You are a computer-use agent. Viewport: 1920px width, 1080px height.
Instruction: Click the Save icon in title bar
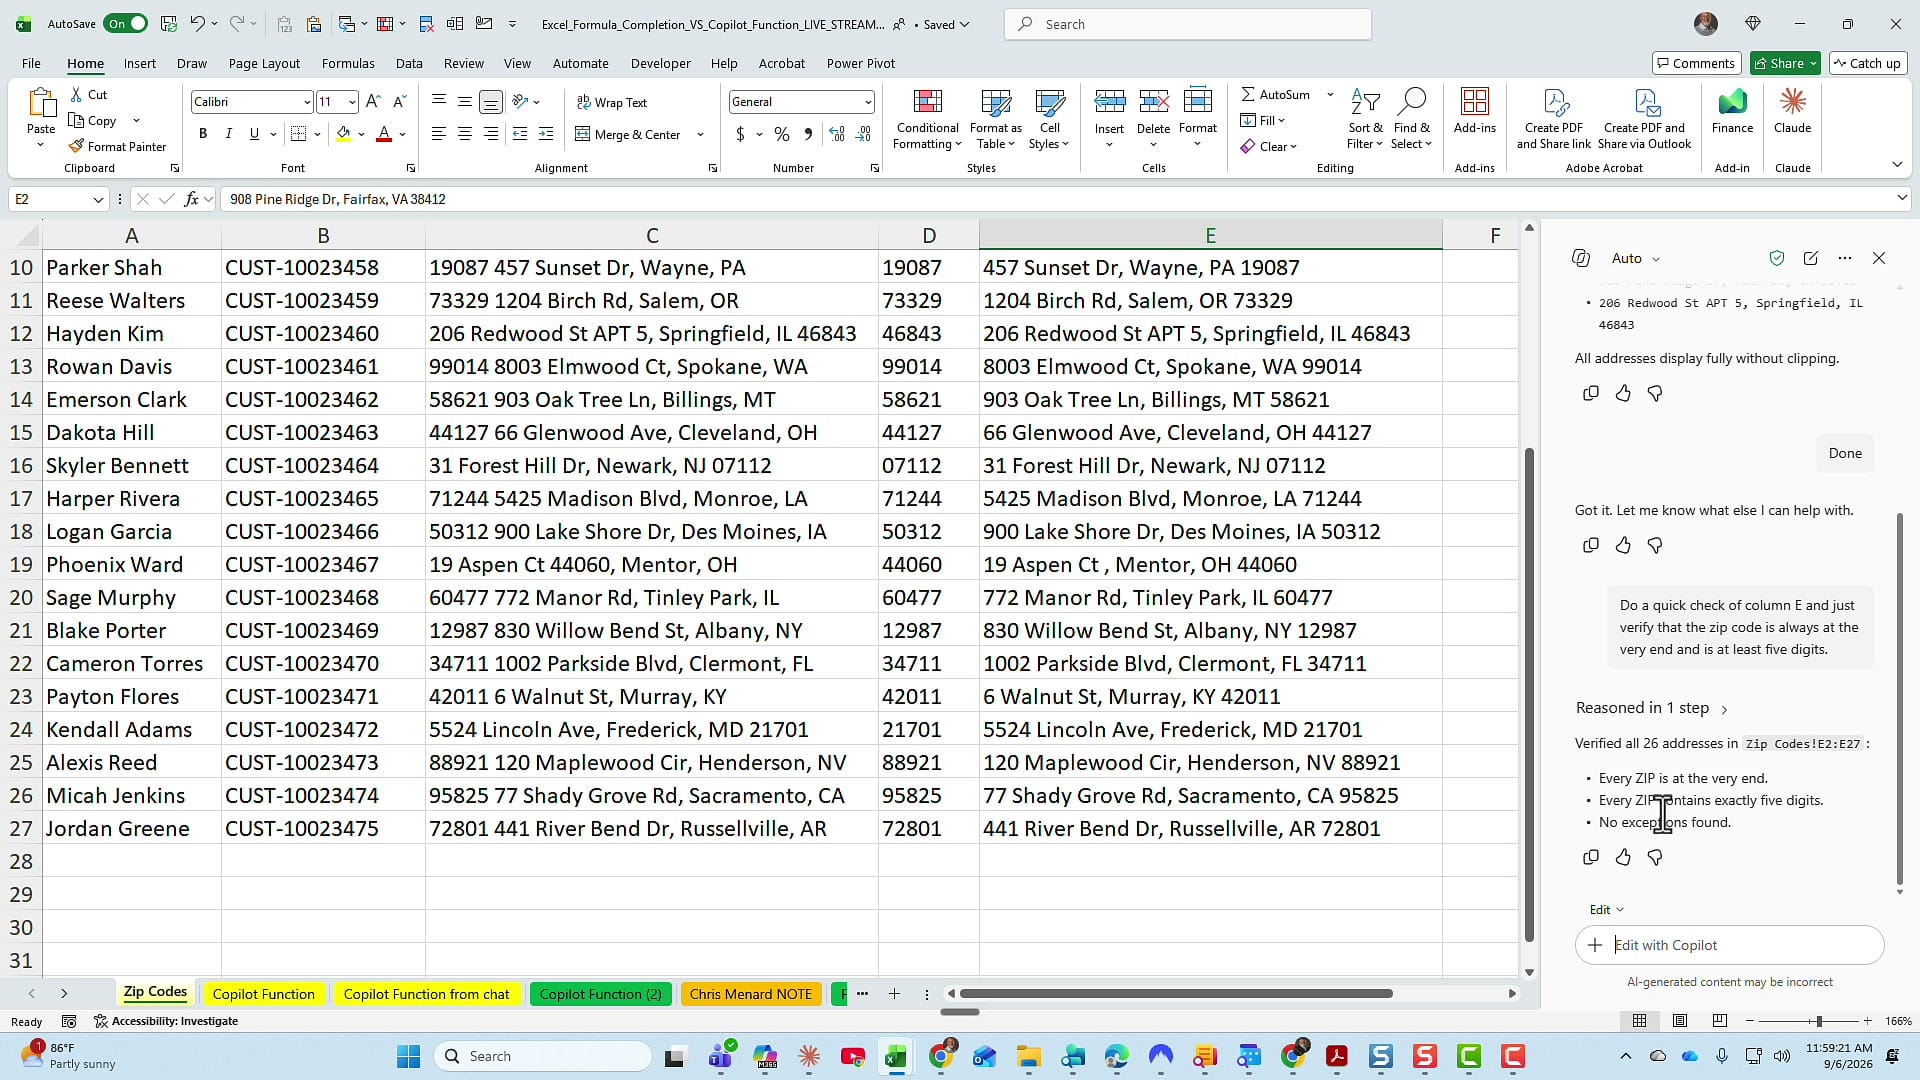[169, 24]
